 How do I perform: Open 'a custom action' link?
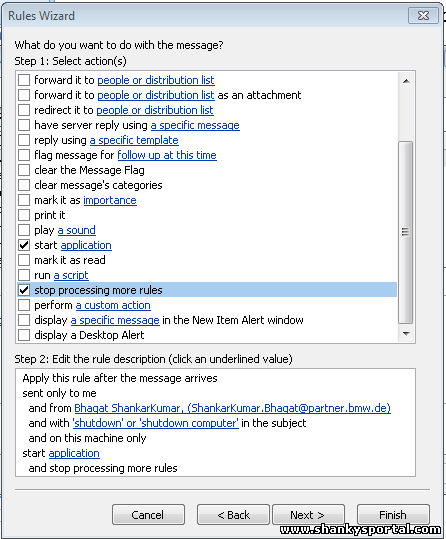point(113,305)
